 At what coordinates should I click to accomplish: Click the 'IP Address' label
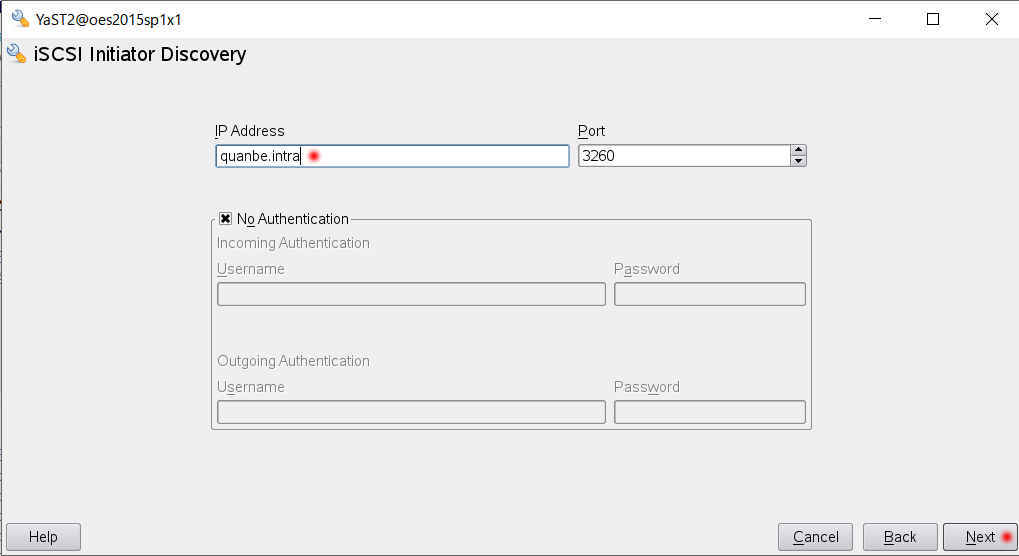[x=250, y=131]
